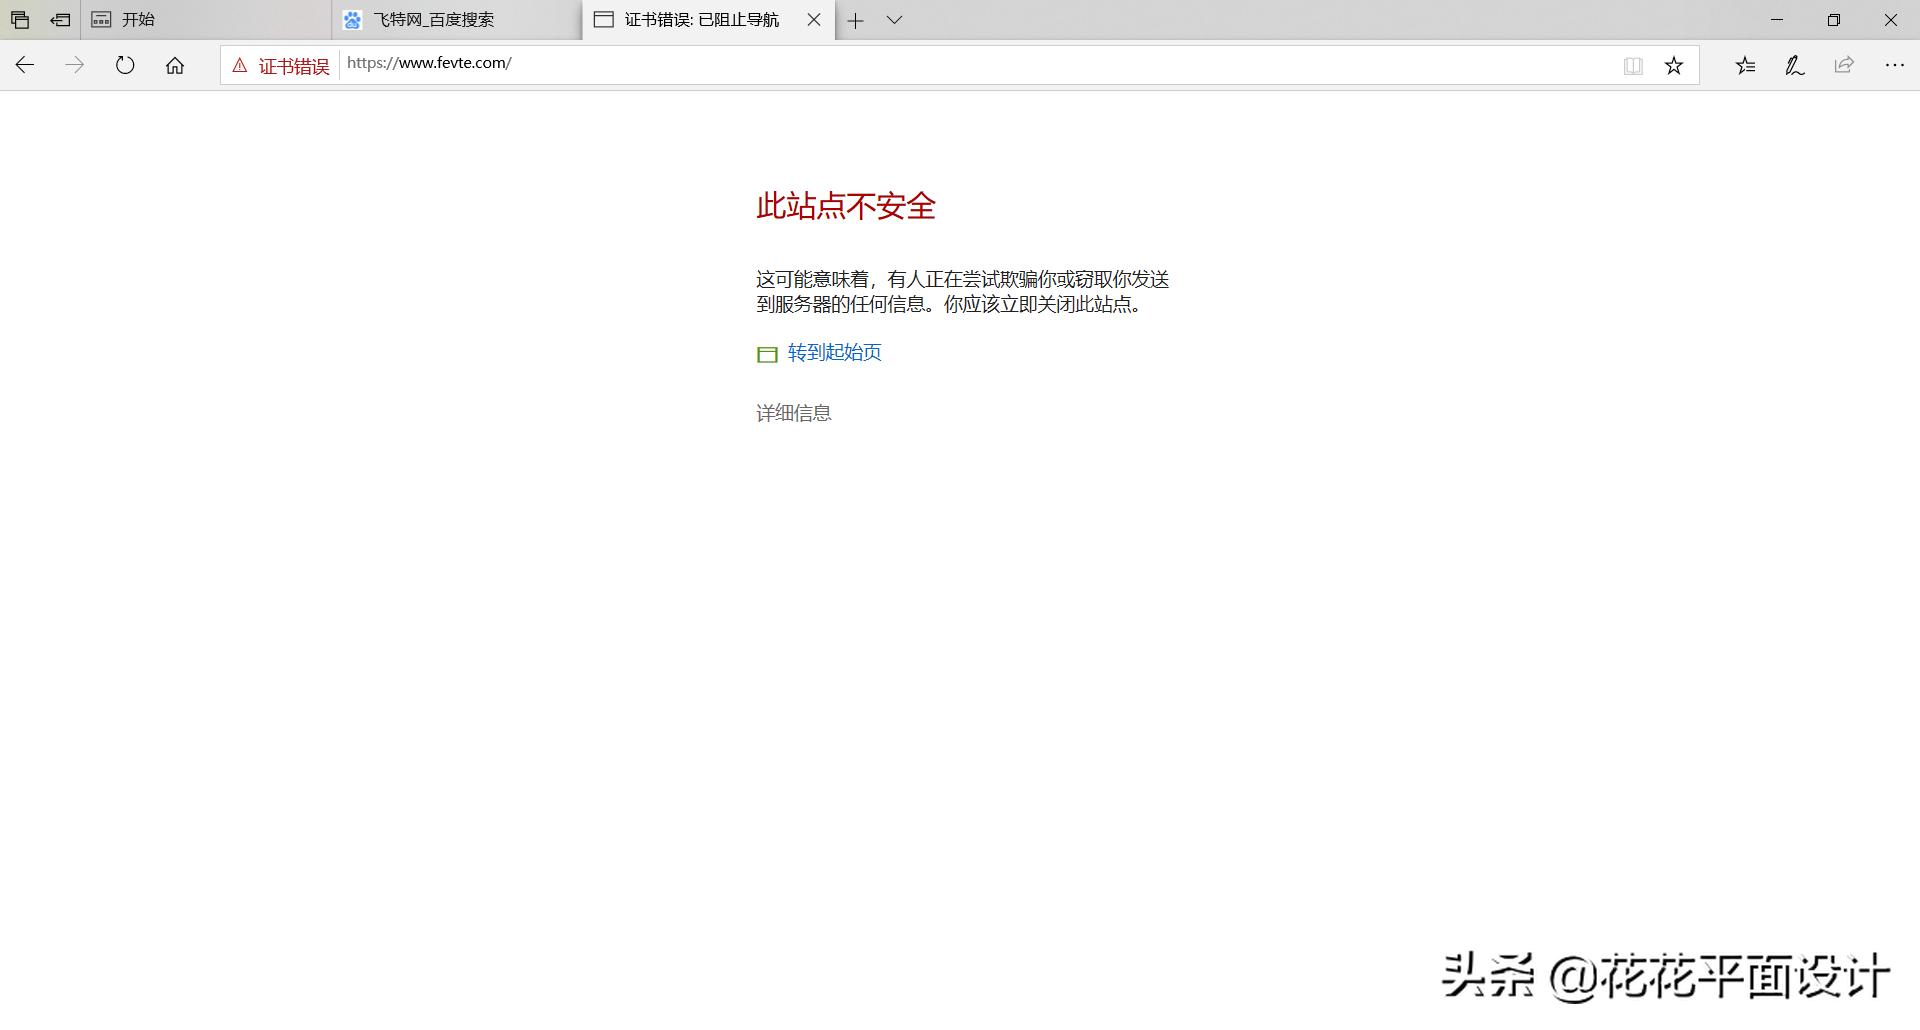Navigate back with the left arrow
The width and height of the screenshot is (1920, 1030).
[x=24, y=64]
